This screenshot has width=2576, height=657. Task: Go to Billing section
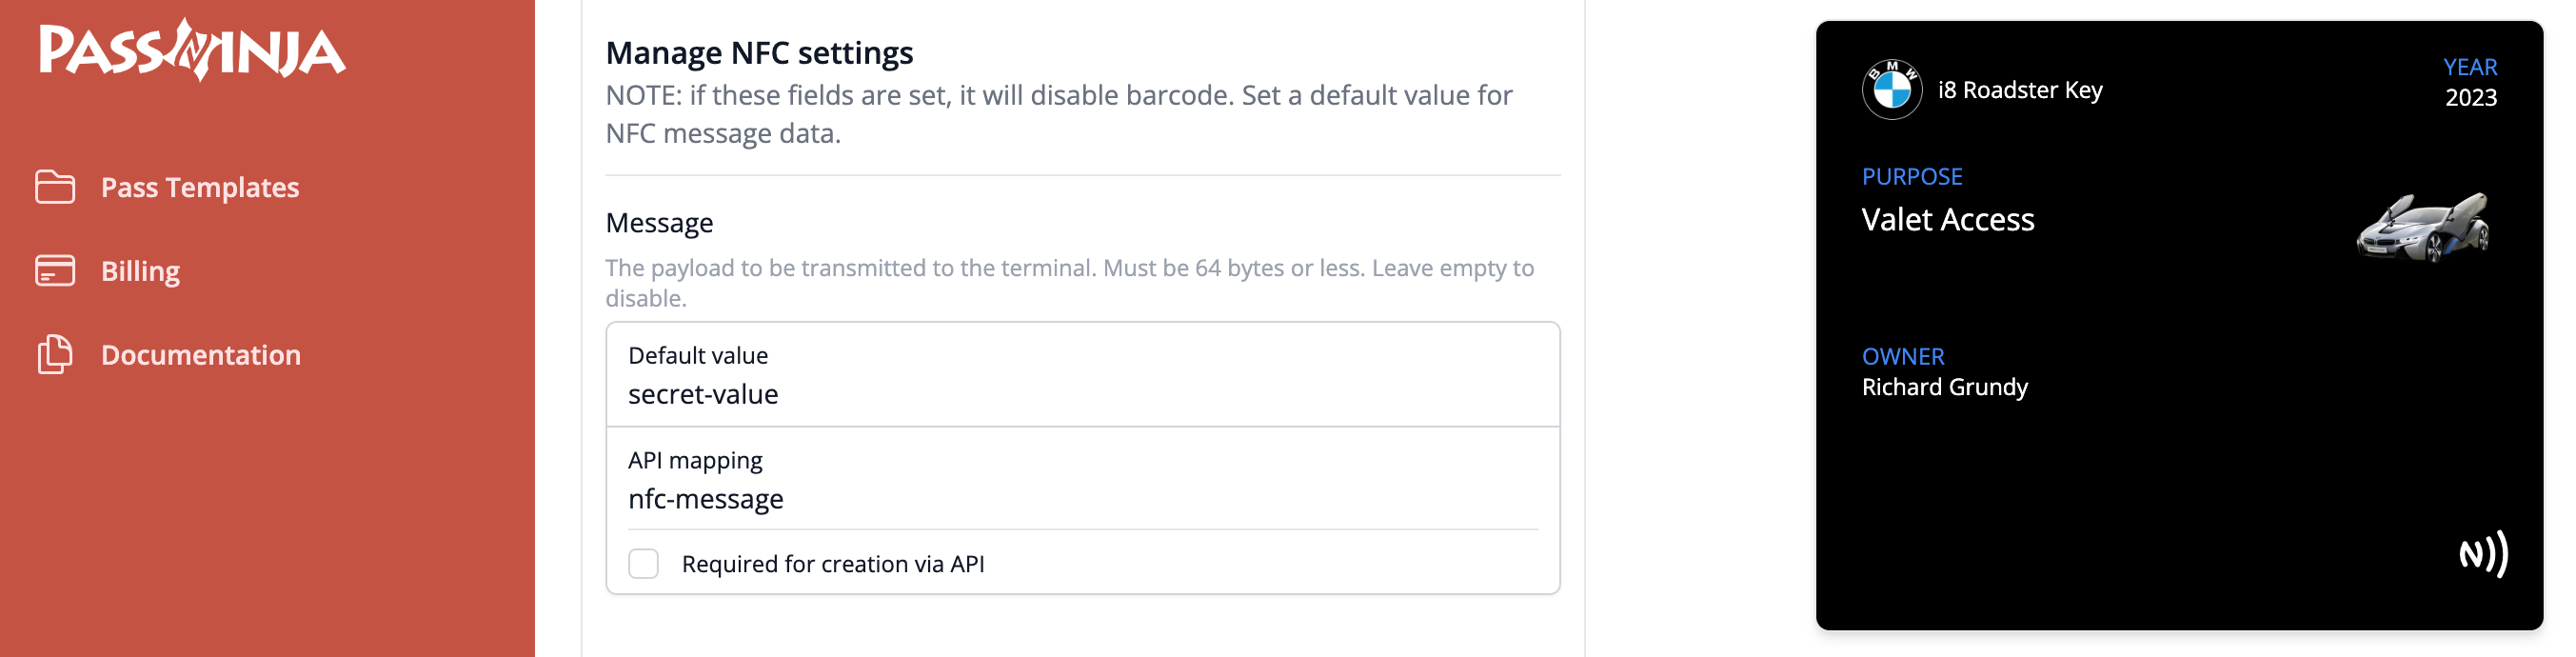140,271
